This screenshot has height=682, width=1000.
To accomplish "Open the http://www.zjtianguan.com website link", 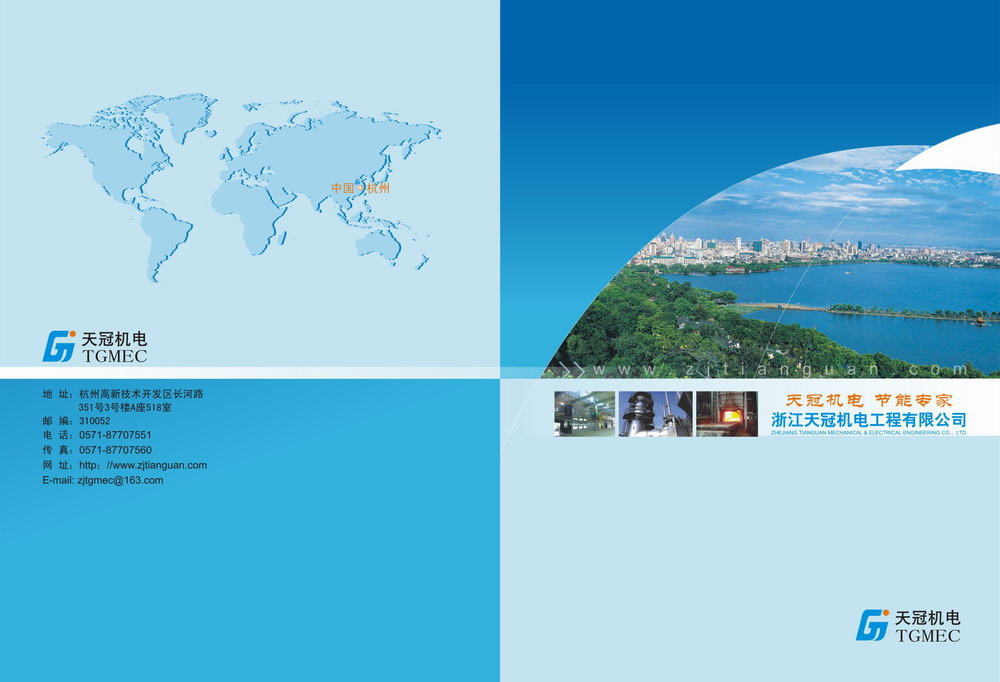I will [143, 465].
